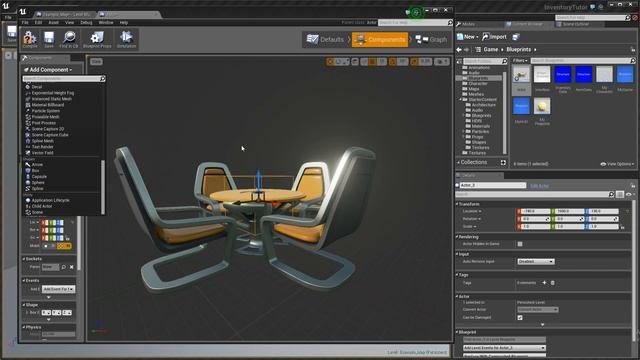Click Save All icon next to Import
The width and height of the screenshot is (640, 360).
(x=516, y=37)
